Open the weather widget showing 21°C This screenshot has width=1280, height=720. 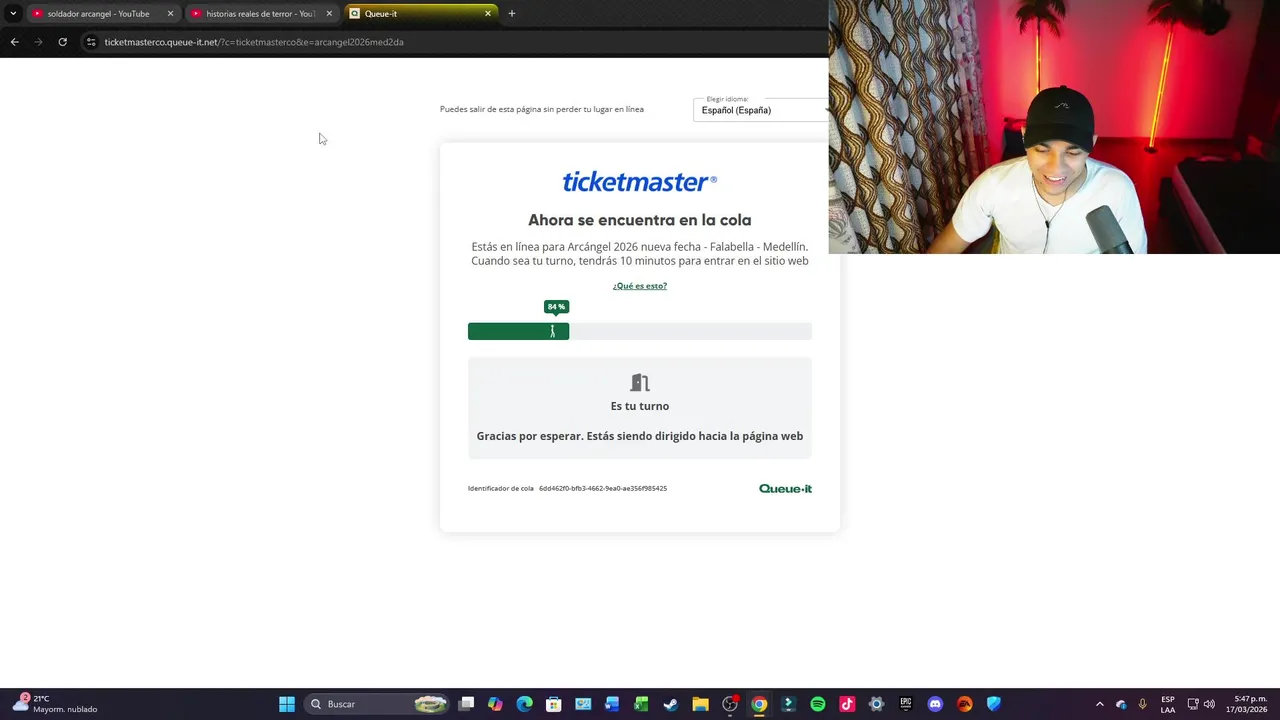55,704
